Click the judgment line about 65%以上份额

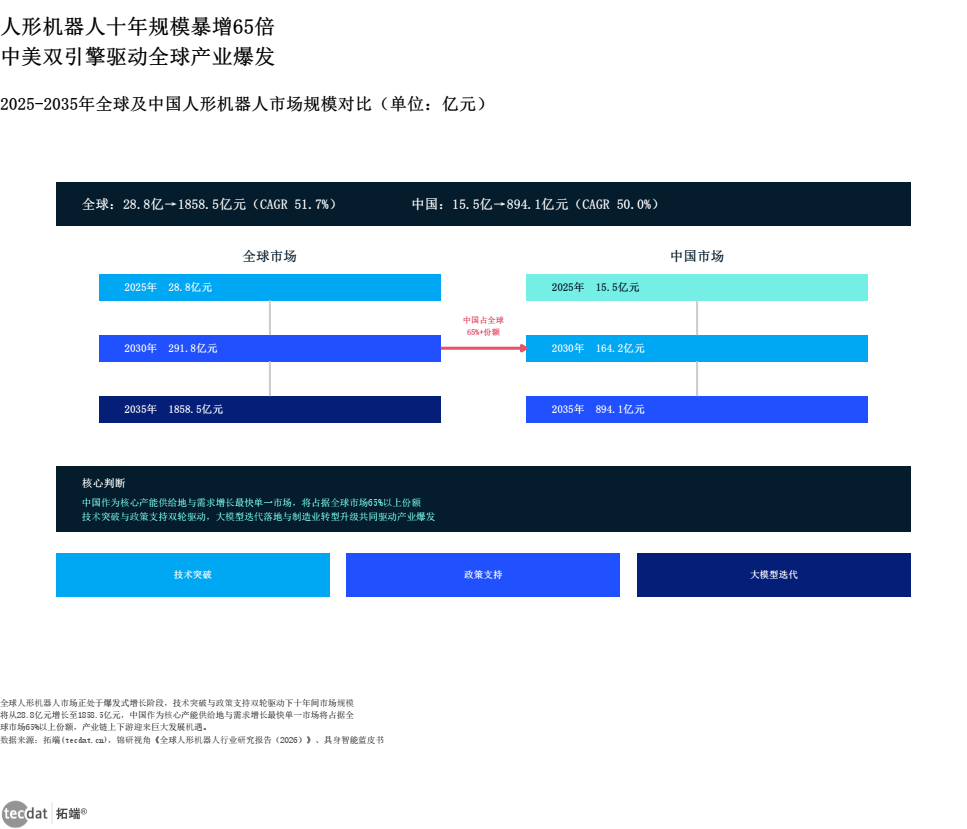252,503
